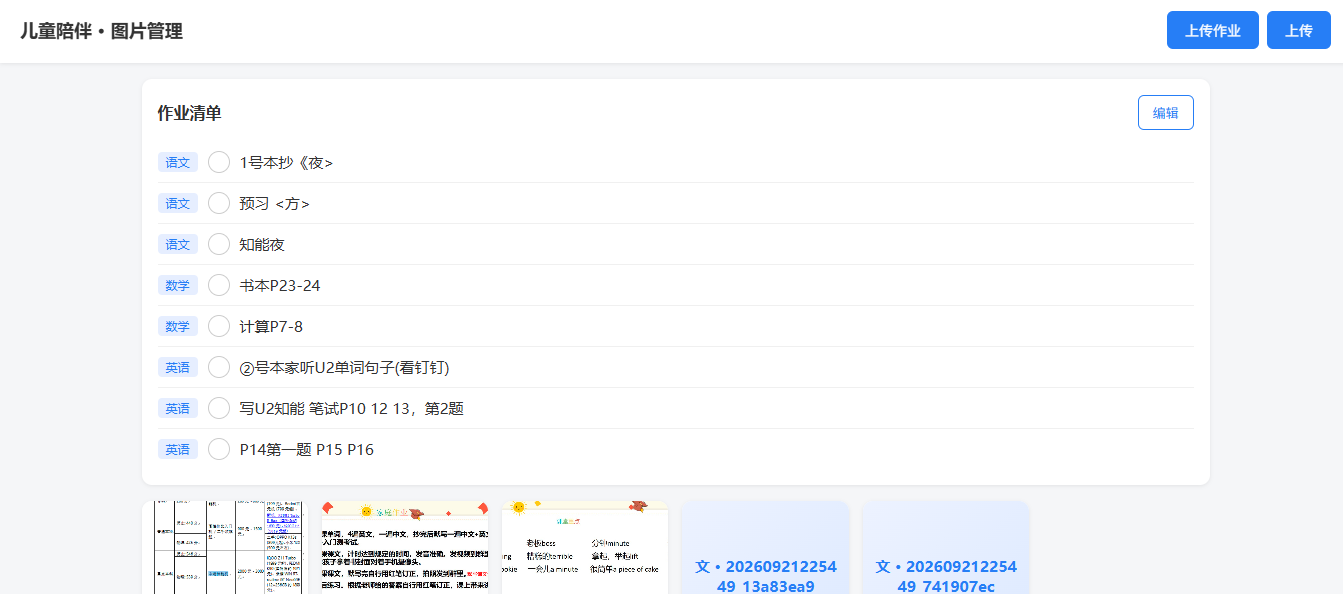Screen dimensions: 1343x594
Task: Click the 知能夜 task text
Action: click(x=263, y=245)
